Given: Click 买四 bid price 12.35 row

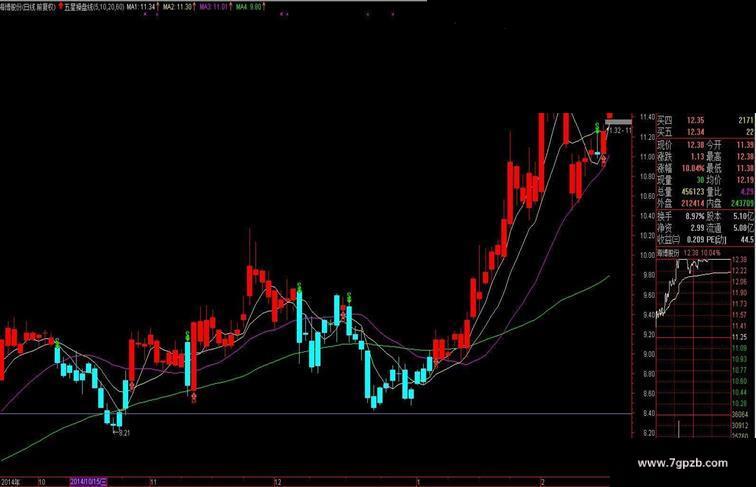Looking at the screenshot, I should [705, 120].
